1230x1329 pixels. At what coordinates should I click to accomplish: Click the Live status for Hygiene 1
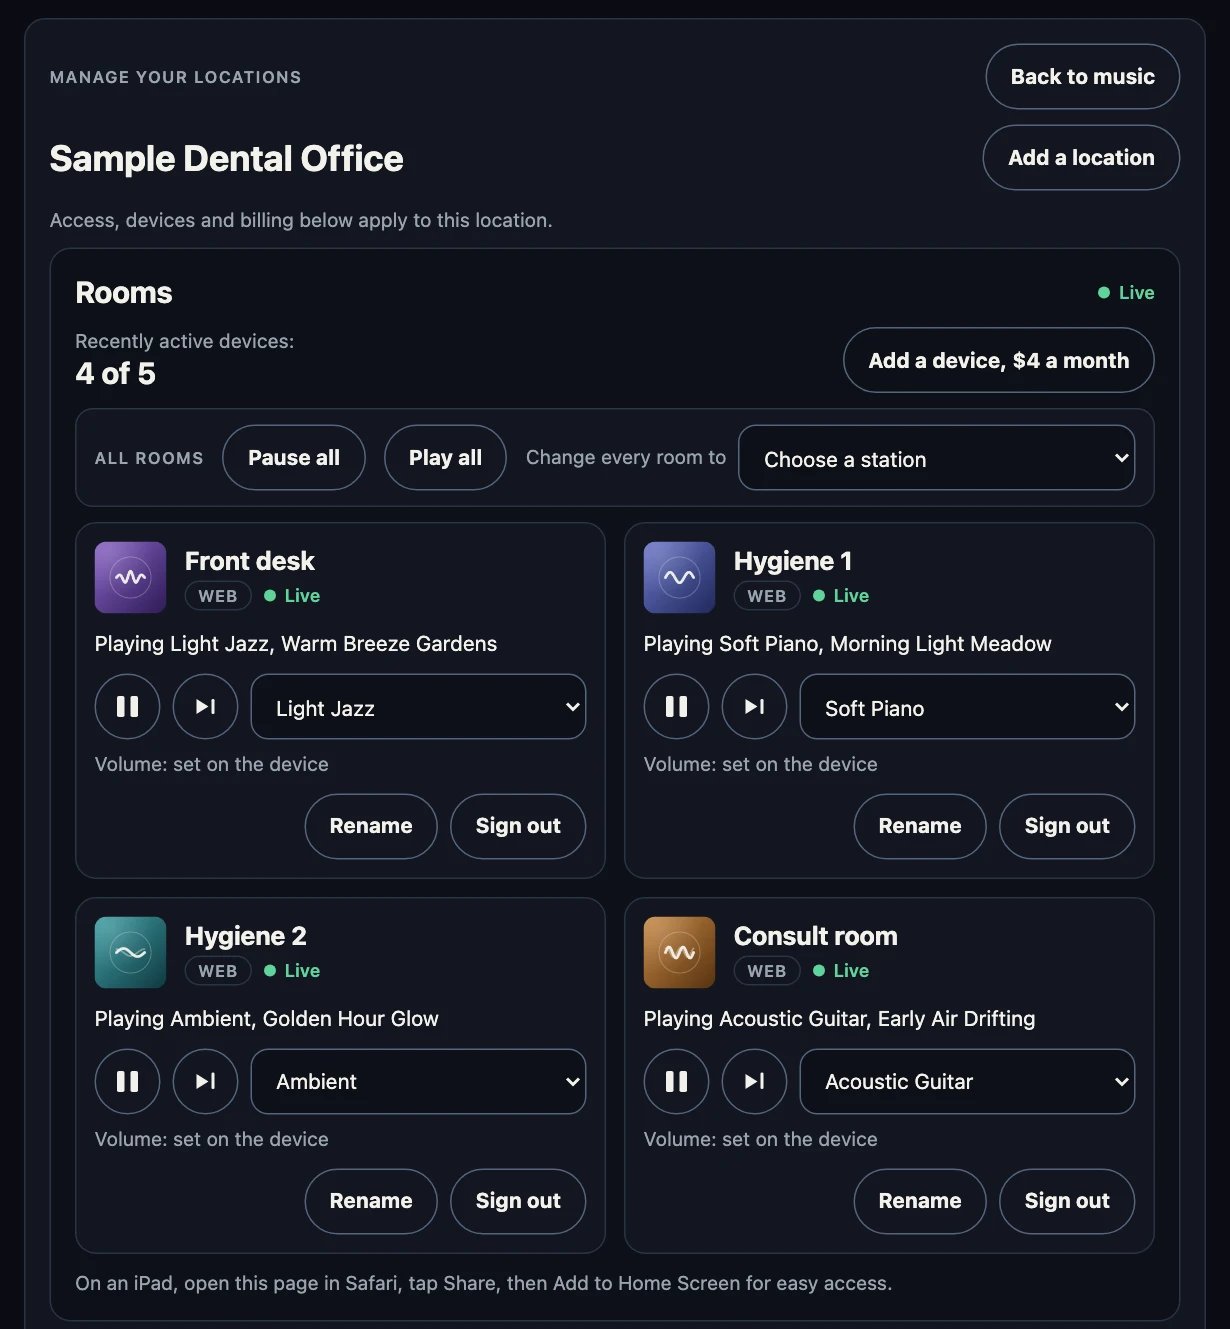841,596
